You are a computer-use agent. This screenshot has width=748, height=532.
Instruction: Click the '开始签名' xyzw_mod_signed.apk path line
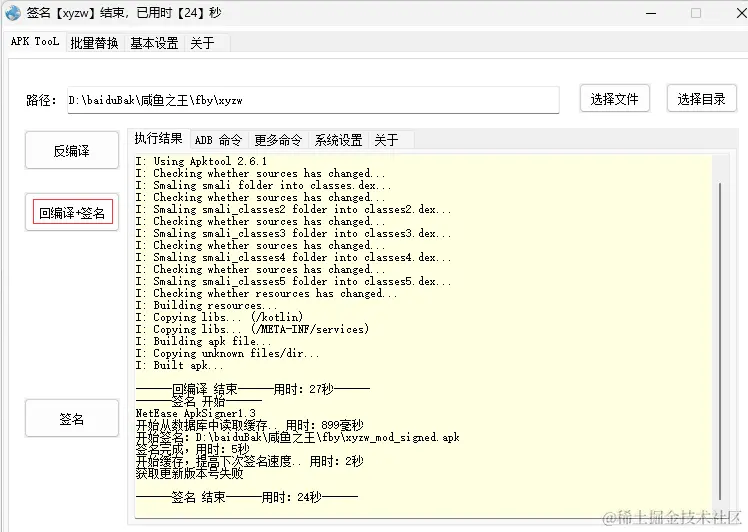(x=298, y=437)
